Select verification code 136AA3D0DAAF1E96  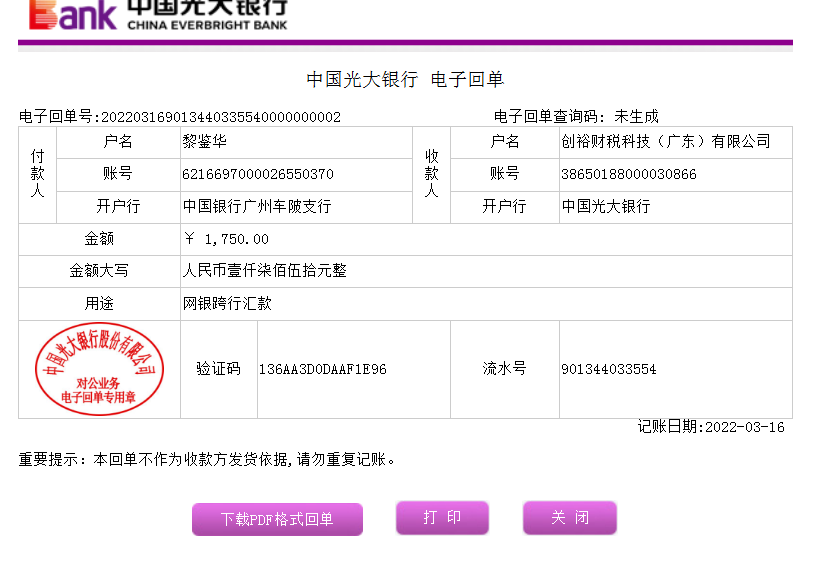coord(322,369)
